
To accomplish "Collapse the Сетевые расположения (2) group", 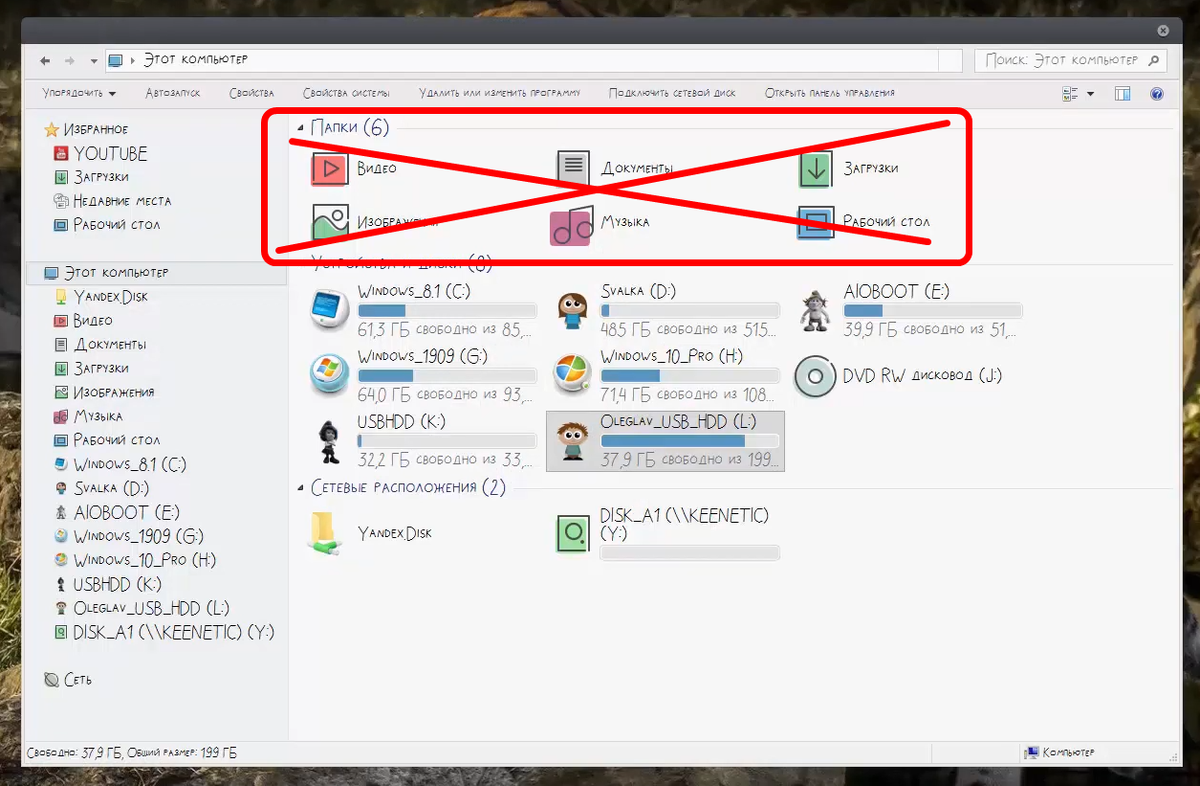I will point(301,488).
